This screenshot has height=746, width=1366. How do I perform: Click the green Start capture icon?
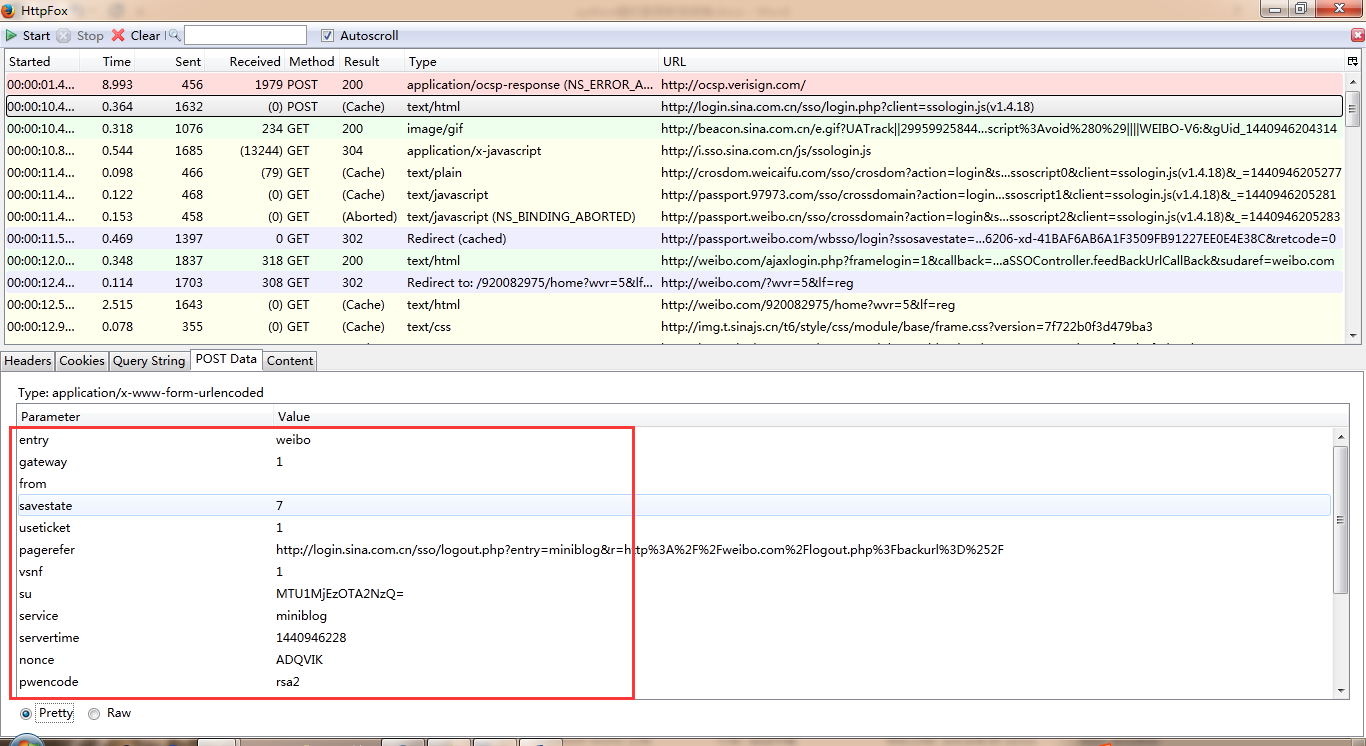click(12, 35)
